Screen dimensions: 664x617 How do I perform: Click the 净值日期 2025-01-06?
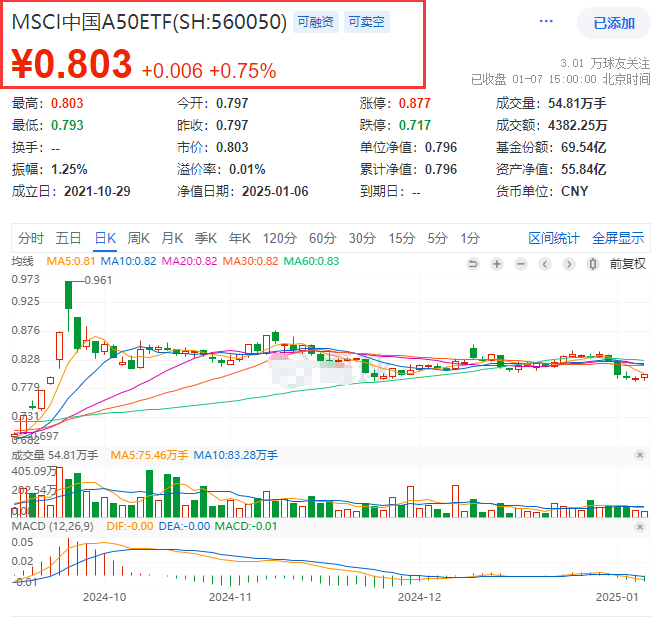275,191
